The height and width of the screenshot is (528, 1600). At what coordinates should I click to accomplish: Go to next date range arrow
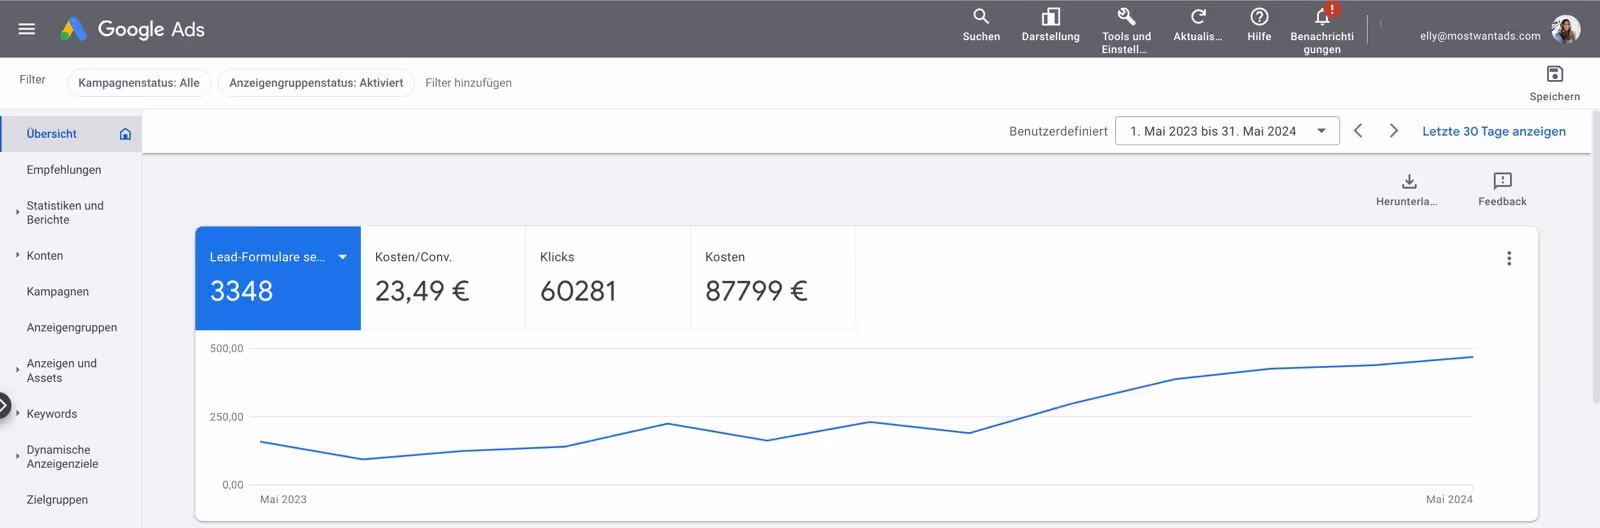1394,131
